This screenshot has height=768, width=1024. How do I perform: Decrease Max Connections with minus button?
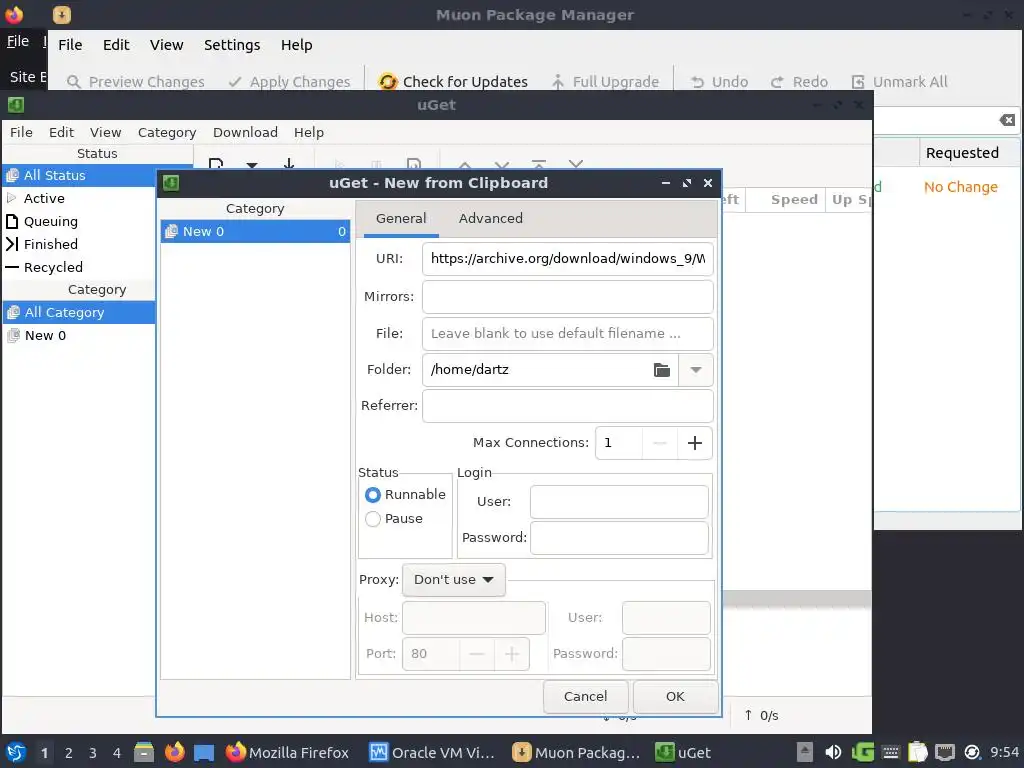point(660,443)
